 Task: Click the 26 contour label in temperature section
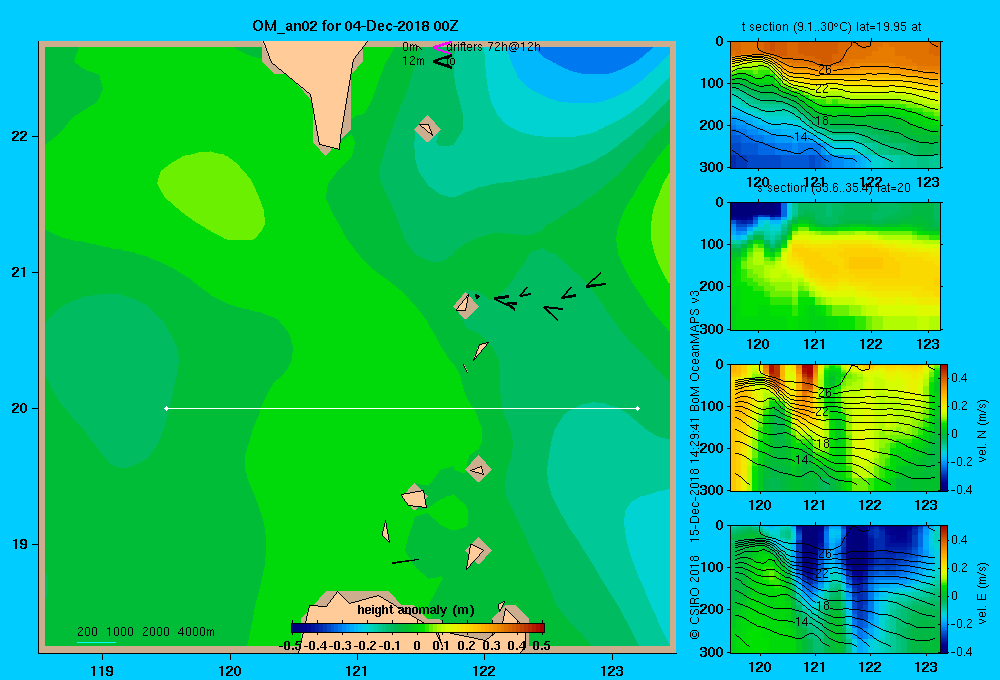(x=825, y=70)
